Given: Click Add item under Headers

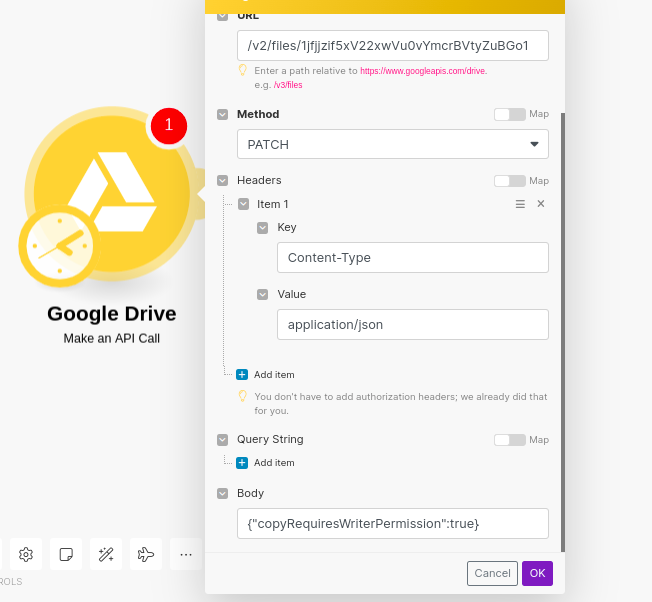Looking at the screenshot, I should click(274, 375).
